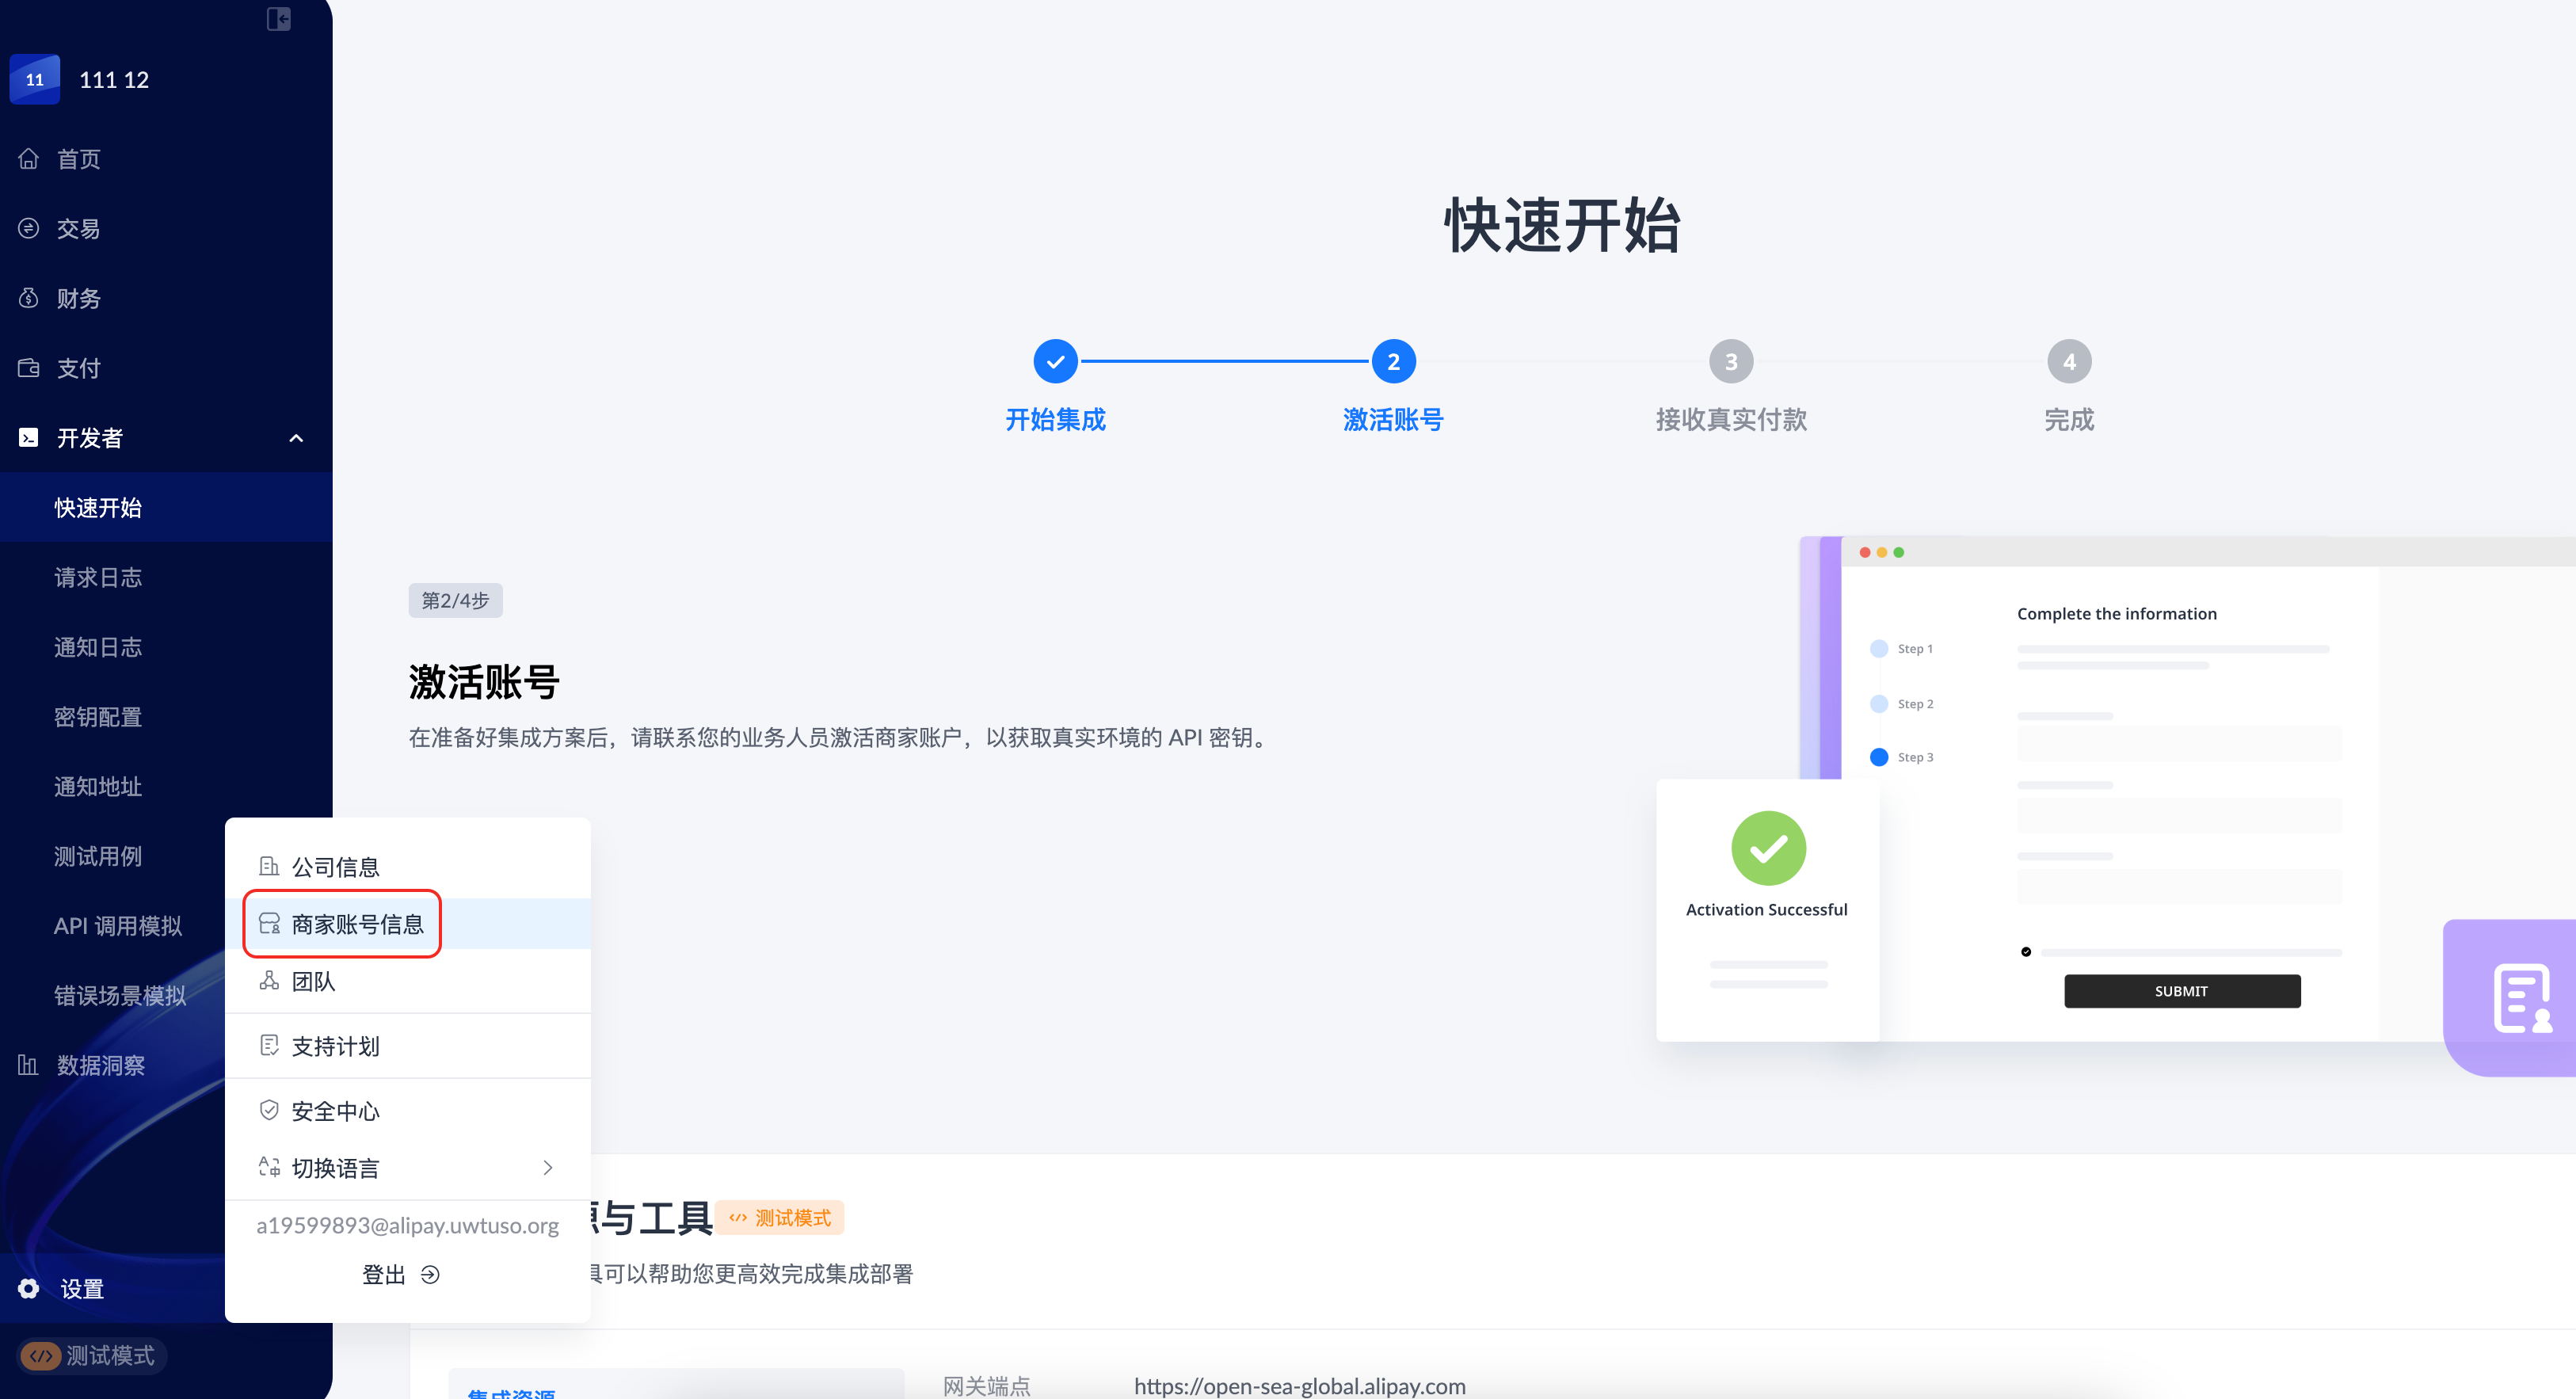Image resolution: width=2576 pixels, height=1399 pixels.
Task: Toggle the 测试模式 badge in sidebar
Action: pyautogui.click(x=90, y=1355)
